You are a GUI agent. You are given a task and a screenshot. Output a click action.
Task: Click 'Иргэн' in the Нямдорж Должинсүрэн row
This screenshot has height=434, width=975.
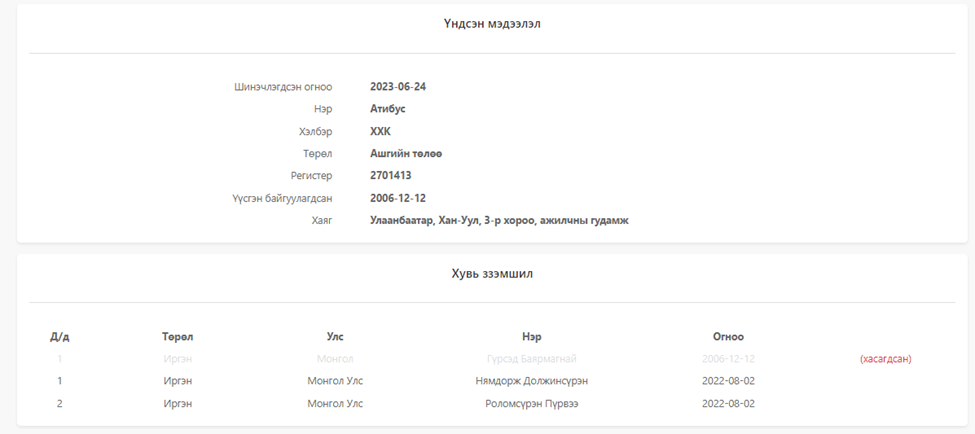click(x=178, y=381)
